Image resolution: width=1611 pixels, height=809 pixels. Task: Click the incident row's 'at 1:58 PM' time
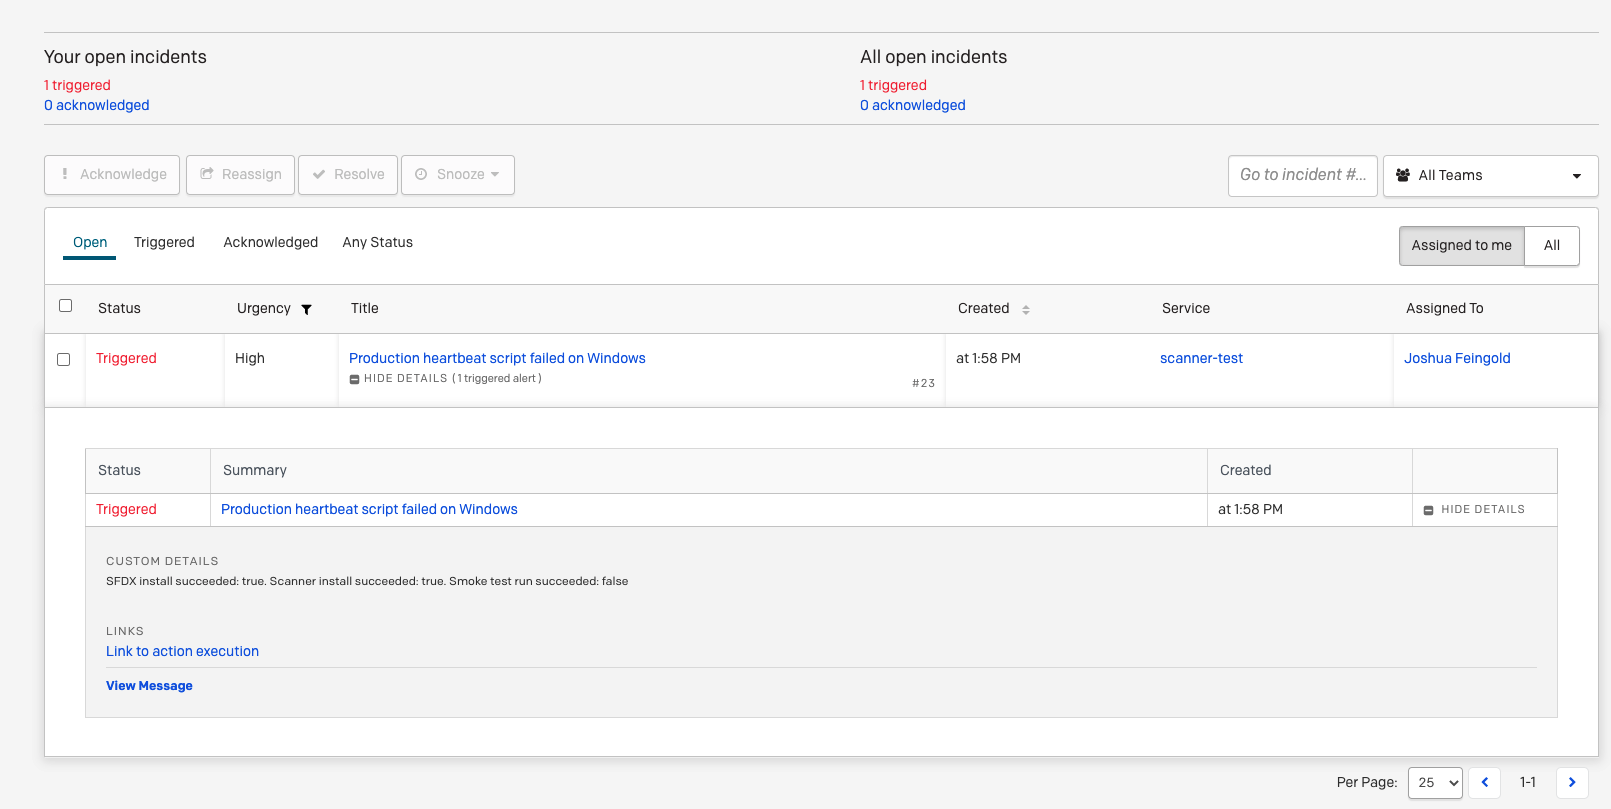[x=988, y=359]
